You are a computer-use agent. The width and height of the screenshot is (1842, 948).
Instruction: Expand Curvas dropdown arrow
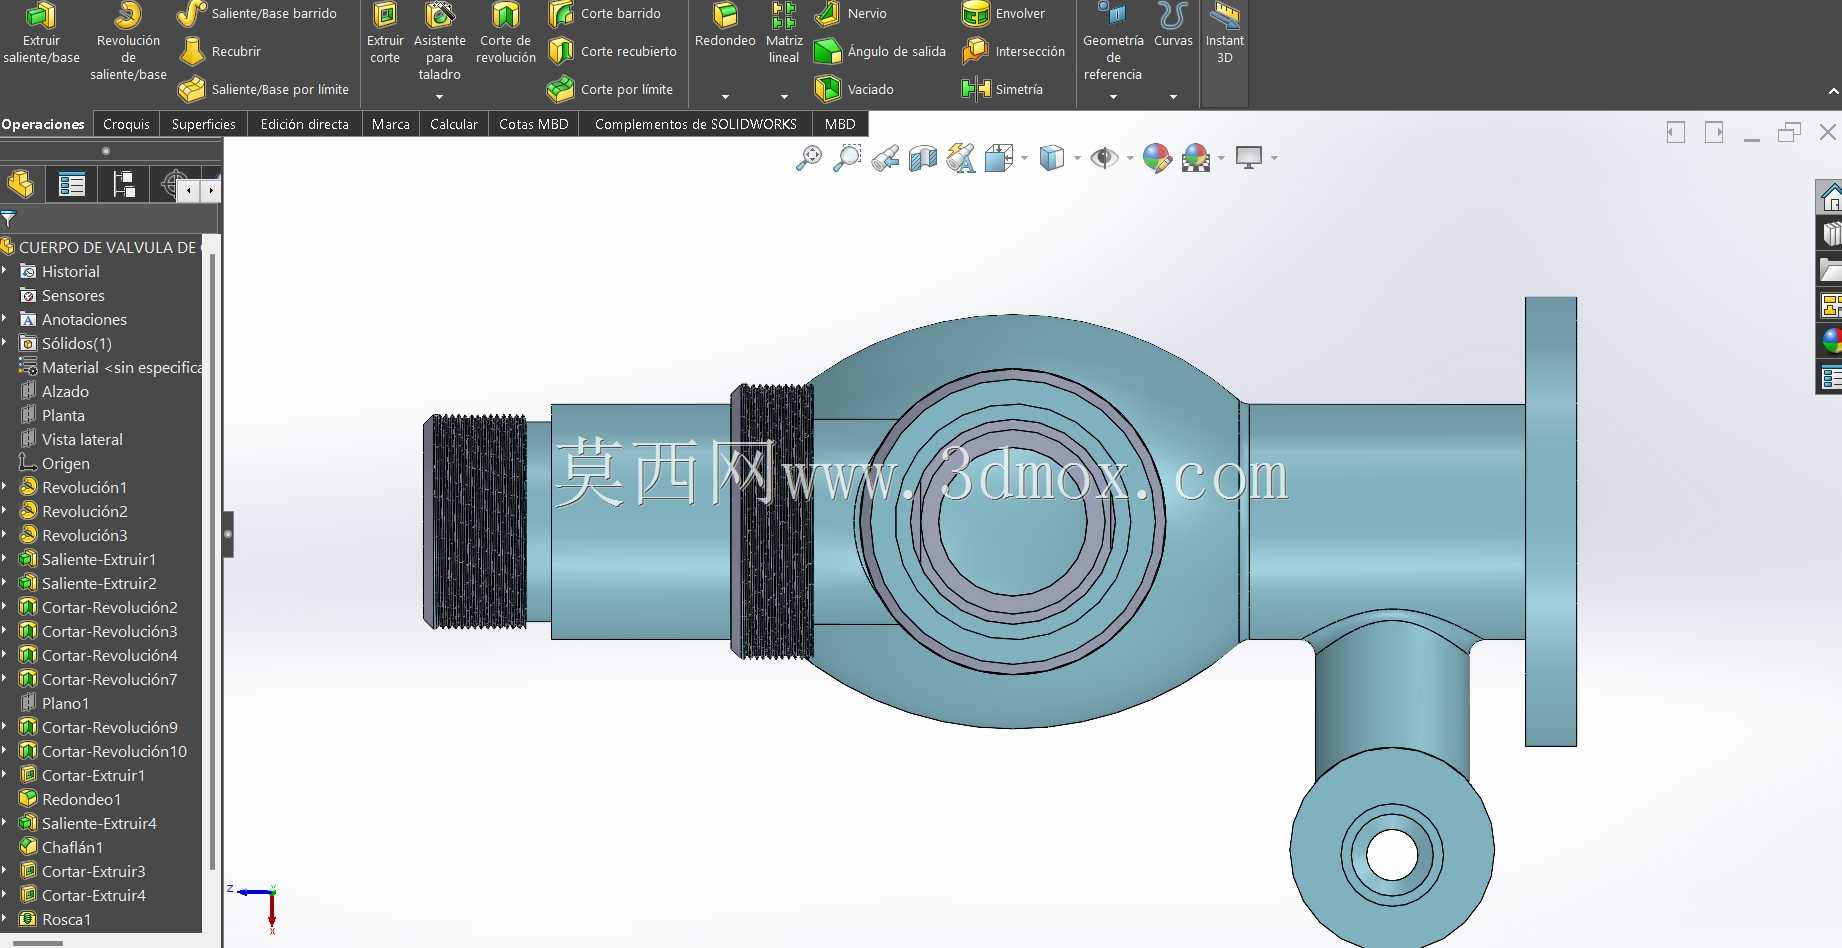[1173, 97]
